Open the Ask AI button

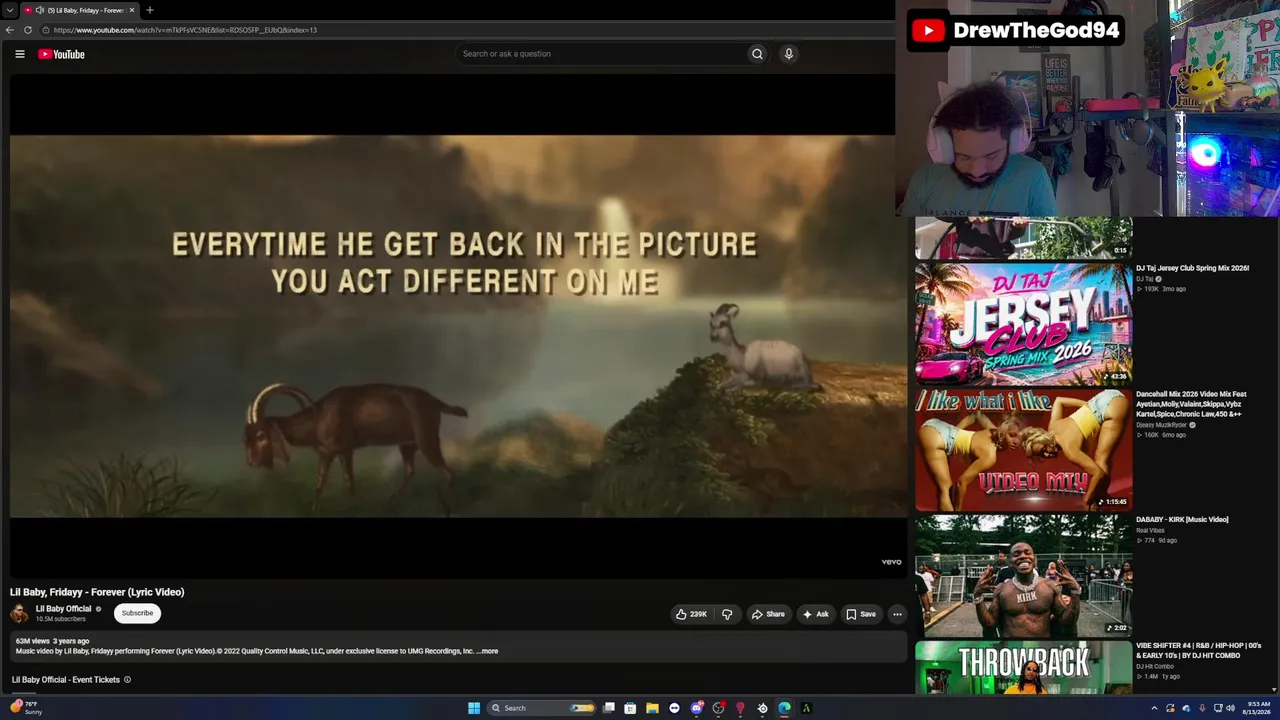(815, 614)
